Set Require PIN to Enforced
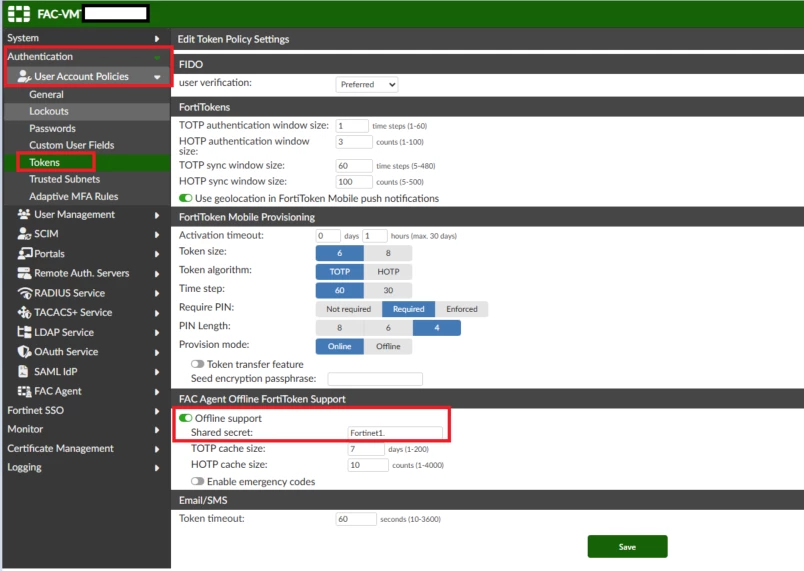The width and height of the screenshot is (804, 571). [x=461, y=309]
